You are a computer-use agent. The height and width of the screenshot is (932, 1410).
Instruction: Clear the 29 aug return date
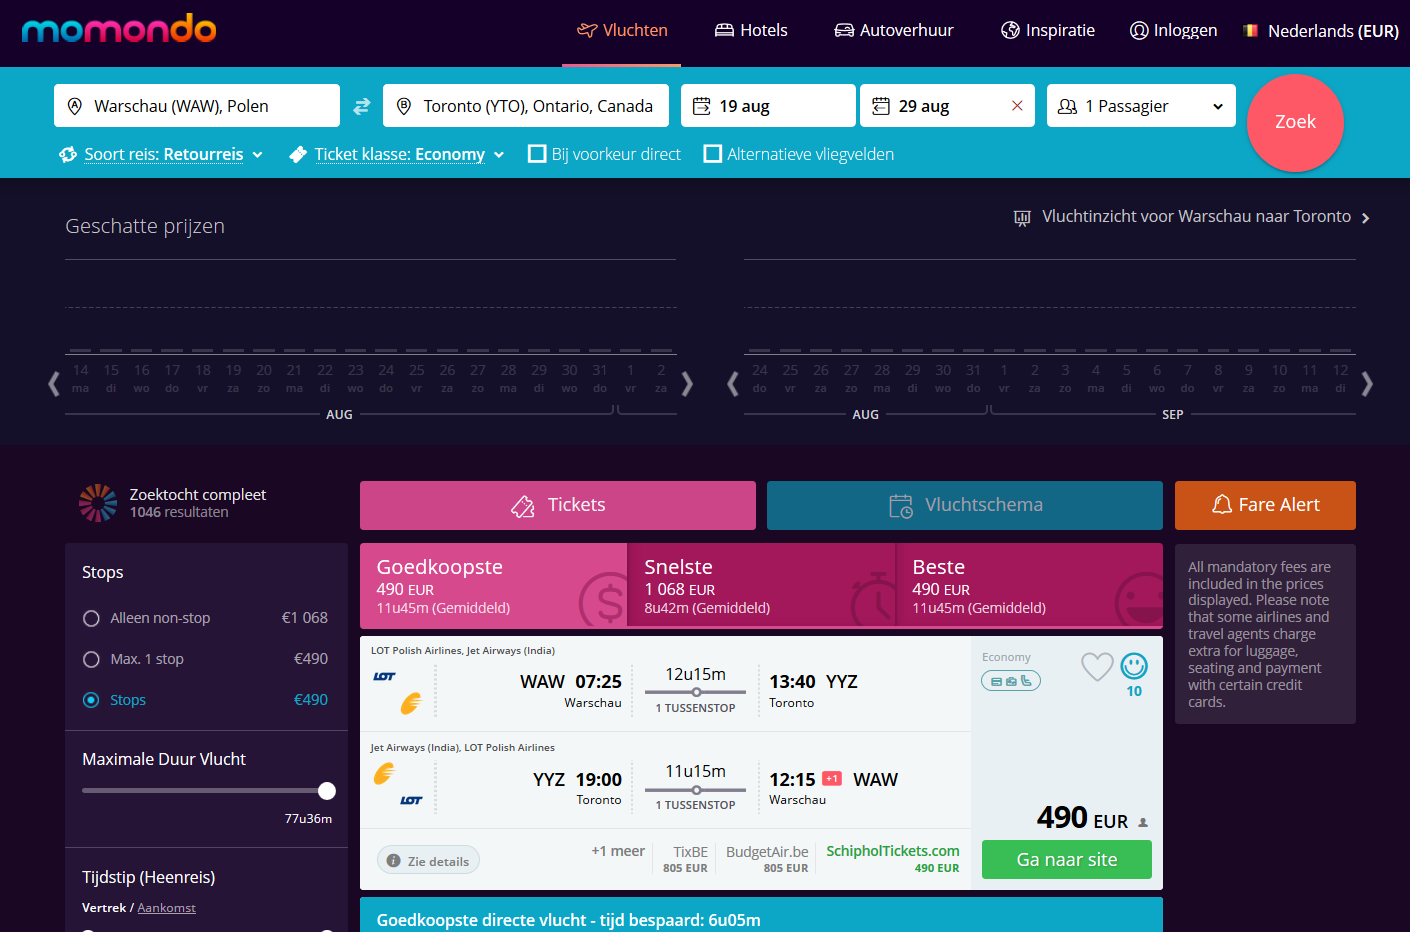(1017, 106)
